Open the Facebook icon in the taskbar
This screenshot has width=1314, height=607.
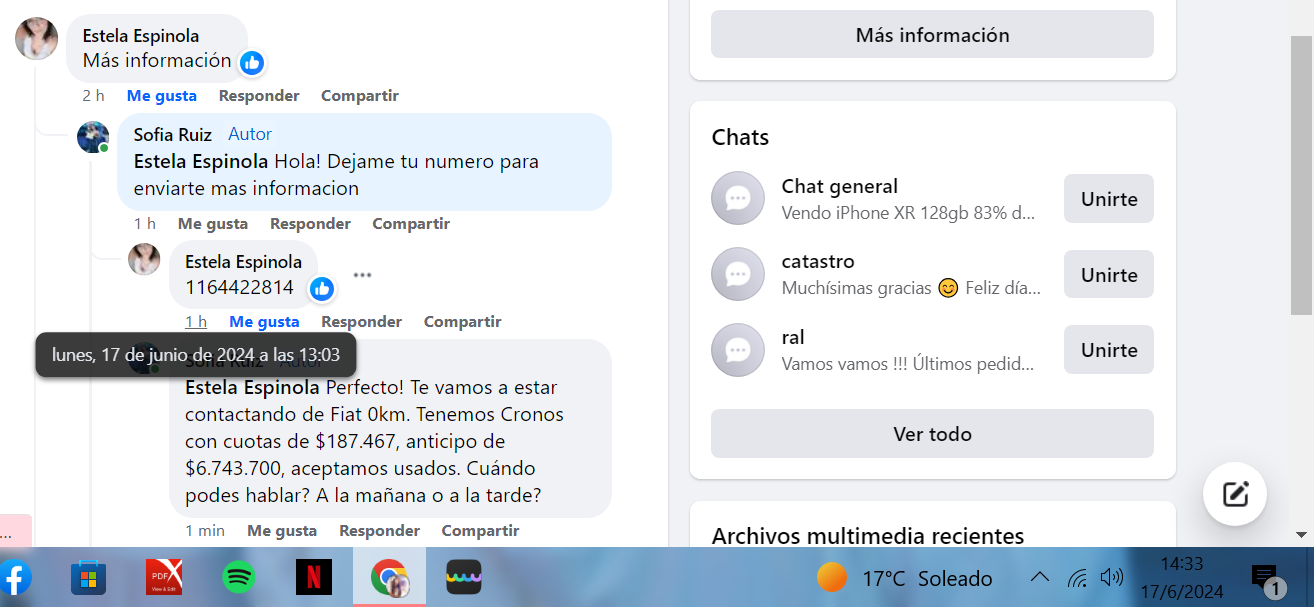pyautogui.click(x=15, y=578)
